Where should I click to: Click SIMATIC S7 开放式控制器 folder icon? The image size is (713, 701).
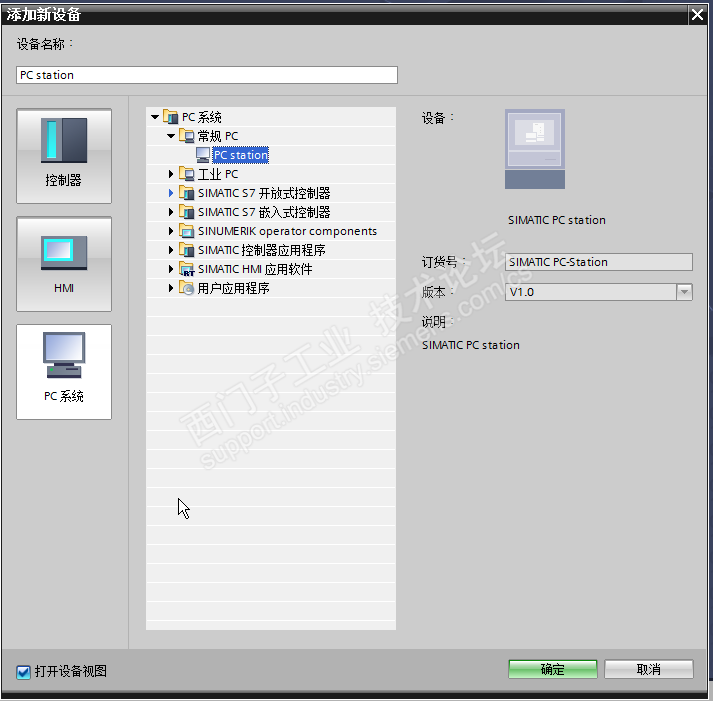(x=186, y=193)
